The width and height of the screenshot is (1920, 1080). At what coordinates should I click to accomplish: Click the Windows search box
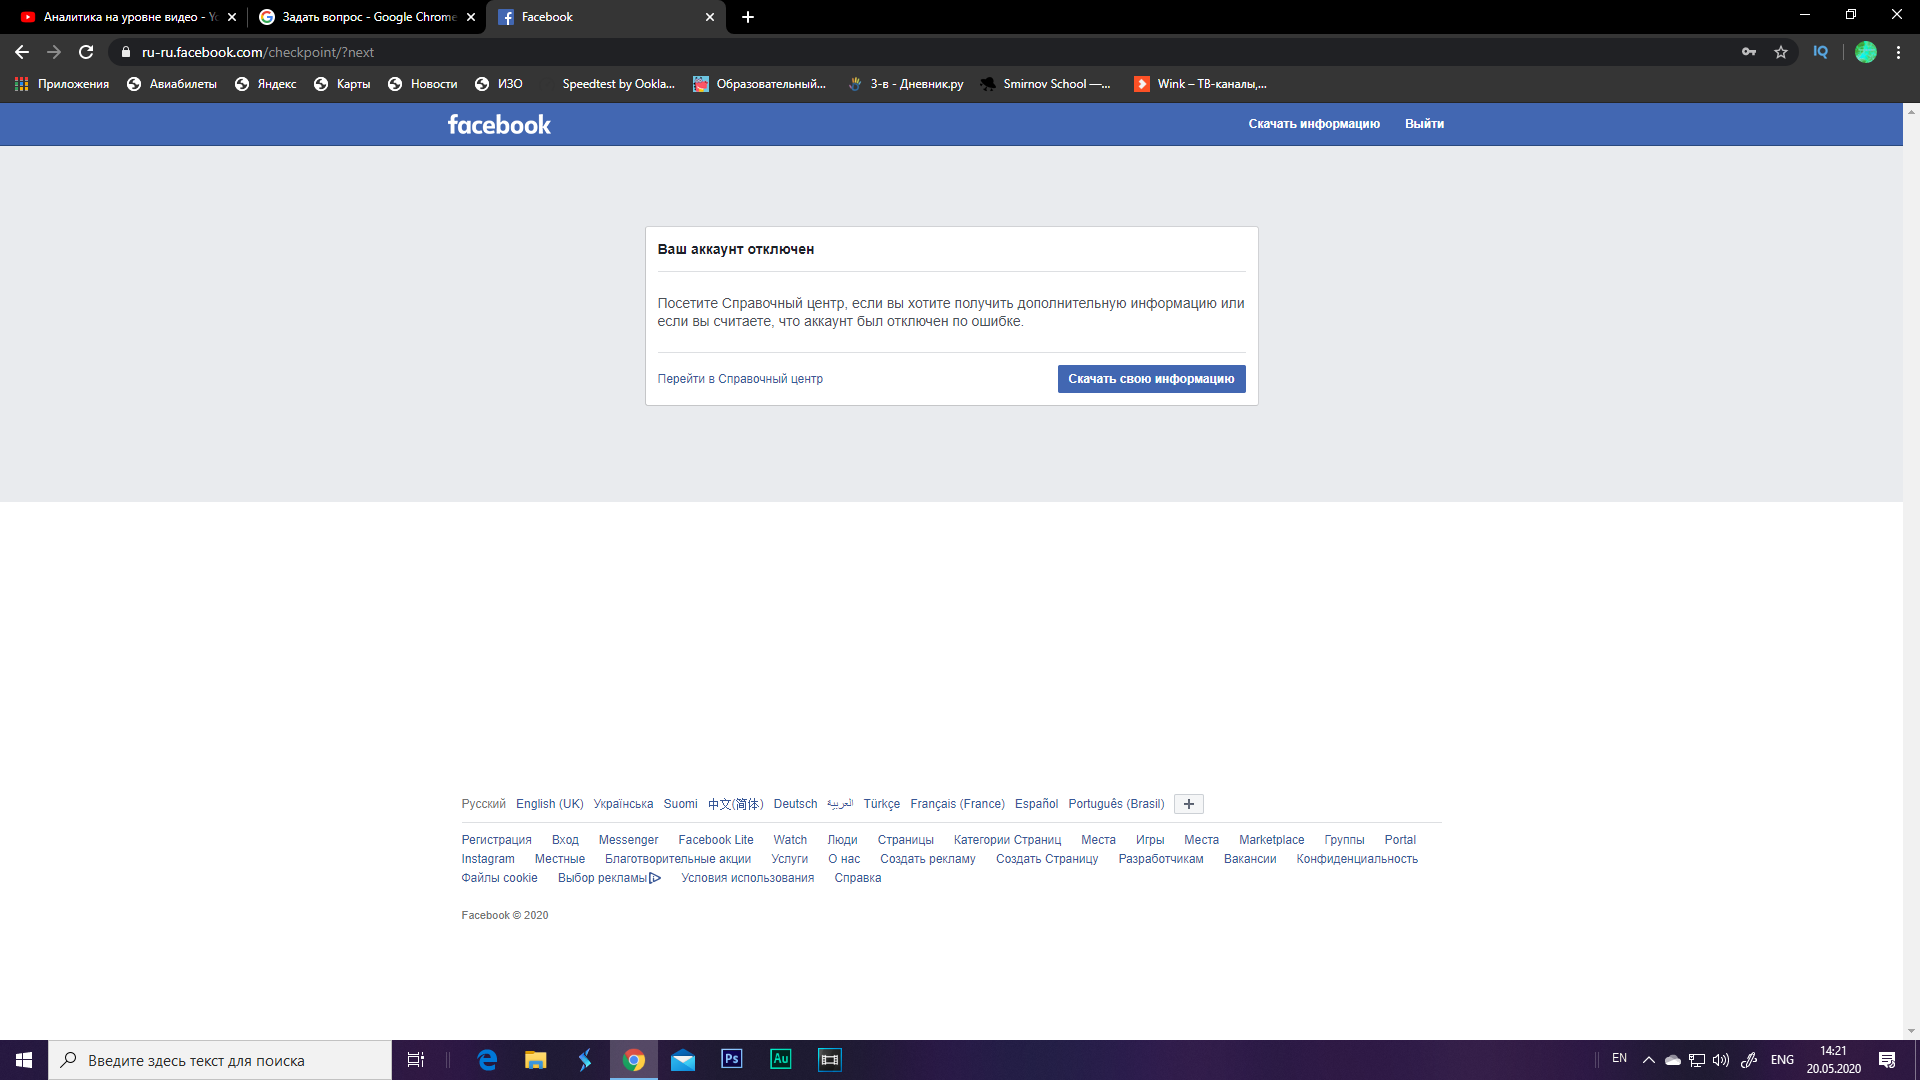pos(220,1060)
